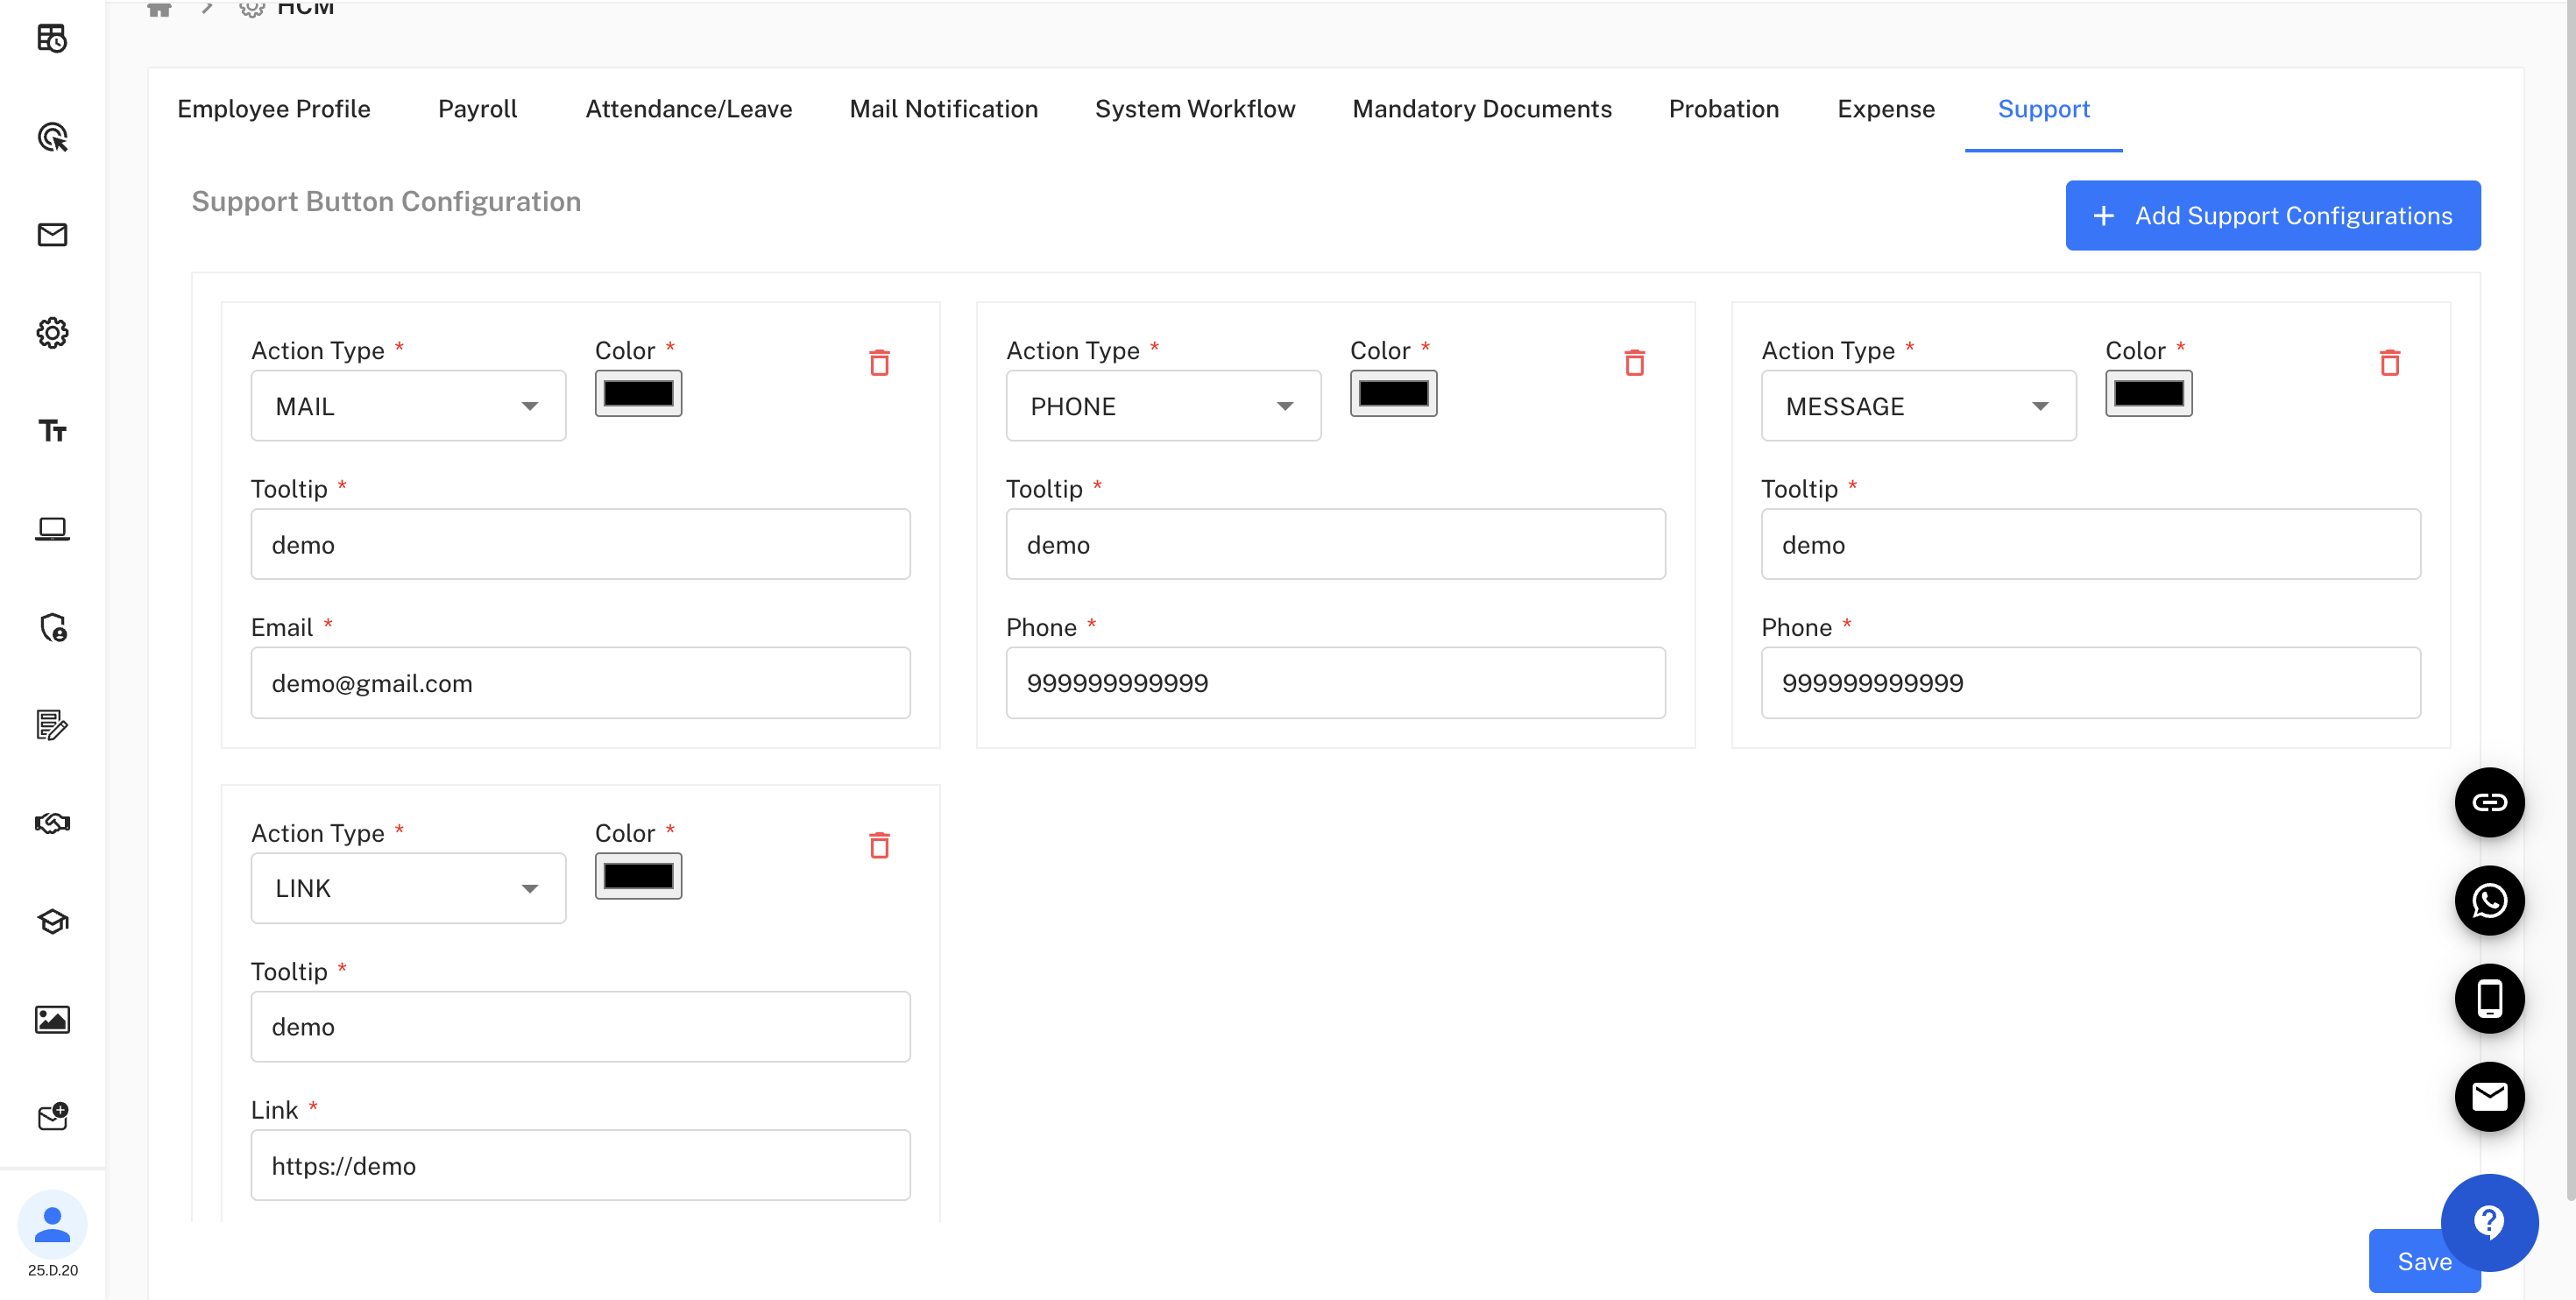Image resolution: width=2576 pixels, height=1300 pixels.
Task: Open the floating link support button
Action: pyautogui.click(x=2489, y=801)
